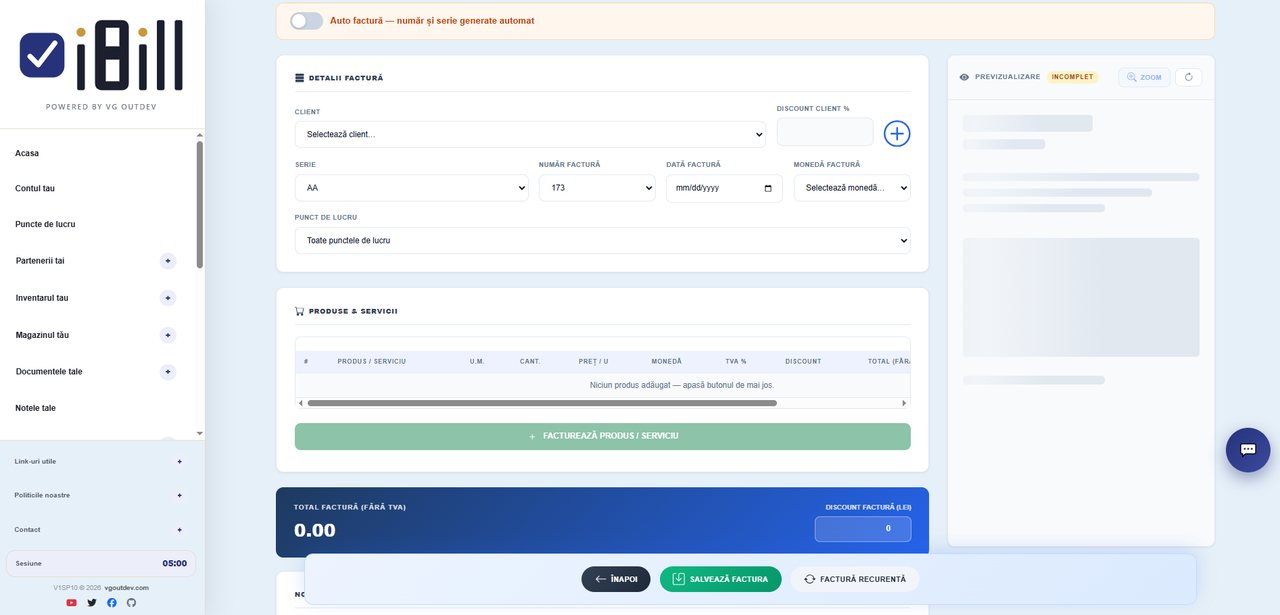Click the eye icon beside Previzualizare
Image resolution: width=1280 pixels, height=615 pixels.
[x=964, y=77]
